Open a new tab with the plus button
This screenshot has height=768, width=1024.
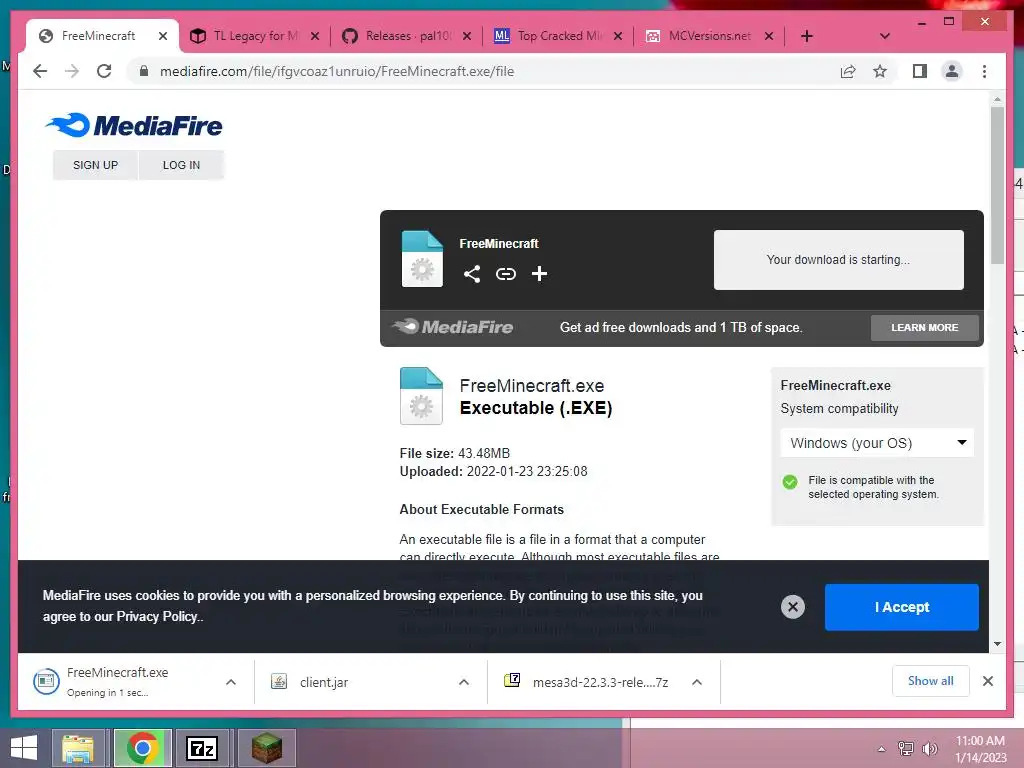[x=807, y=36]
